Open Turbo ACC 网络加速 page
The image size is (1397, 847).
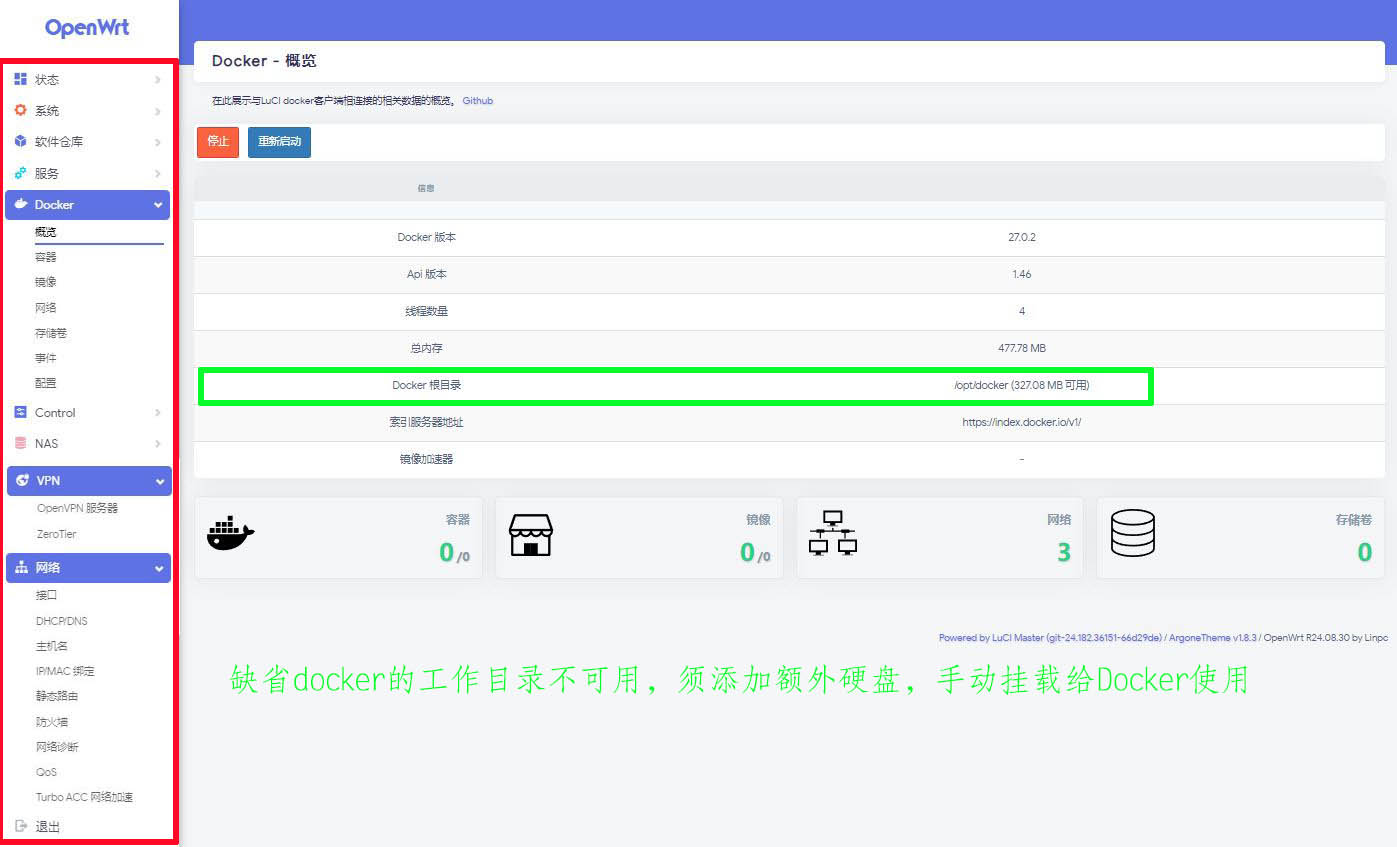[85, 797]
